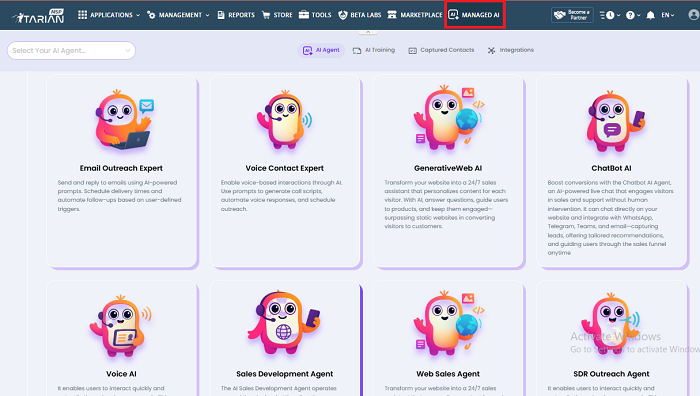Viewport: 700px width, 396px height.
Task: Click the Beta Labs icon
Action: tap(343, 15)
